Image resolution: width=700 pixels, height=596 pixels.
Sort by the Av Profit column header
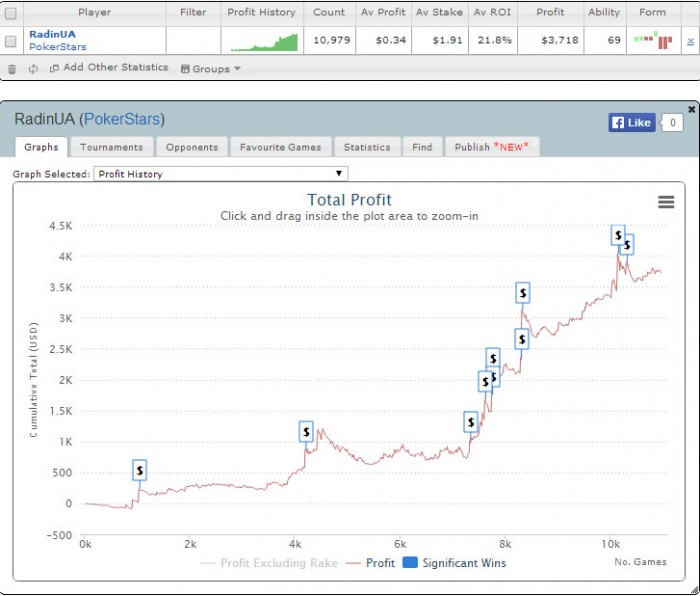383,13
